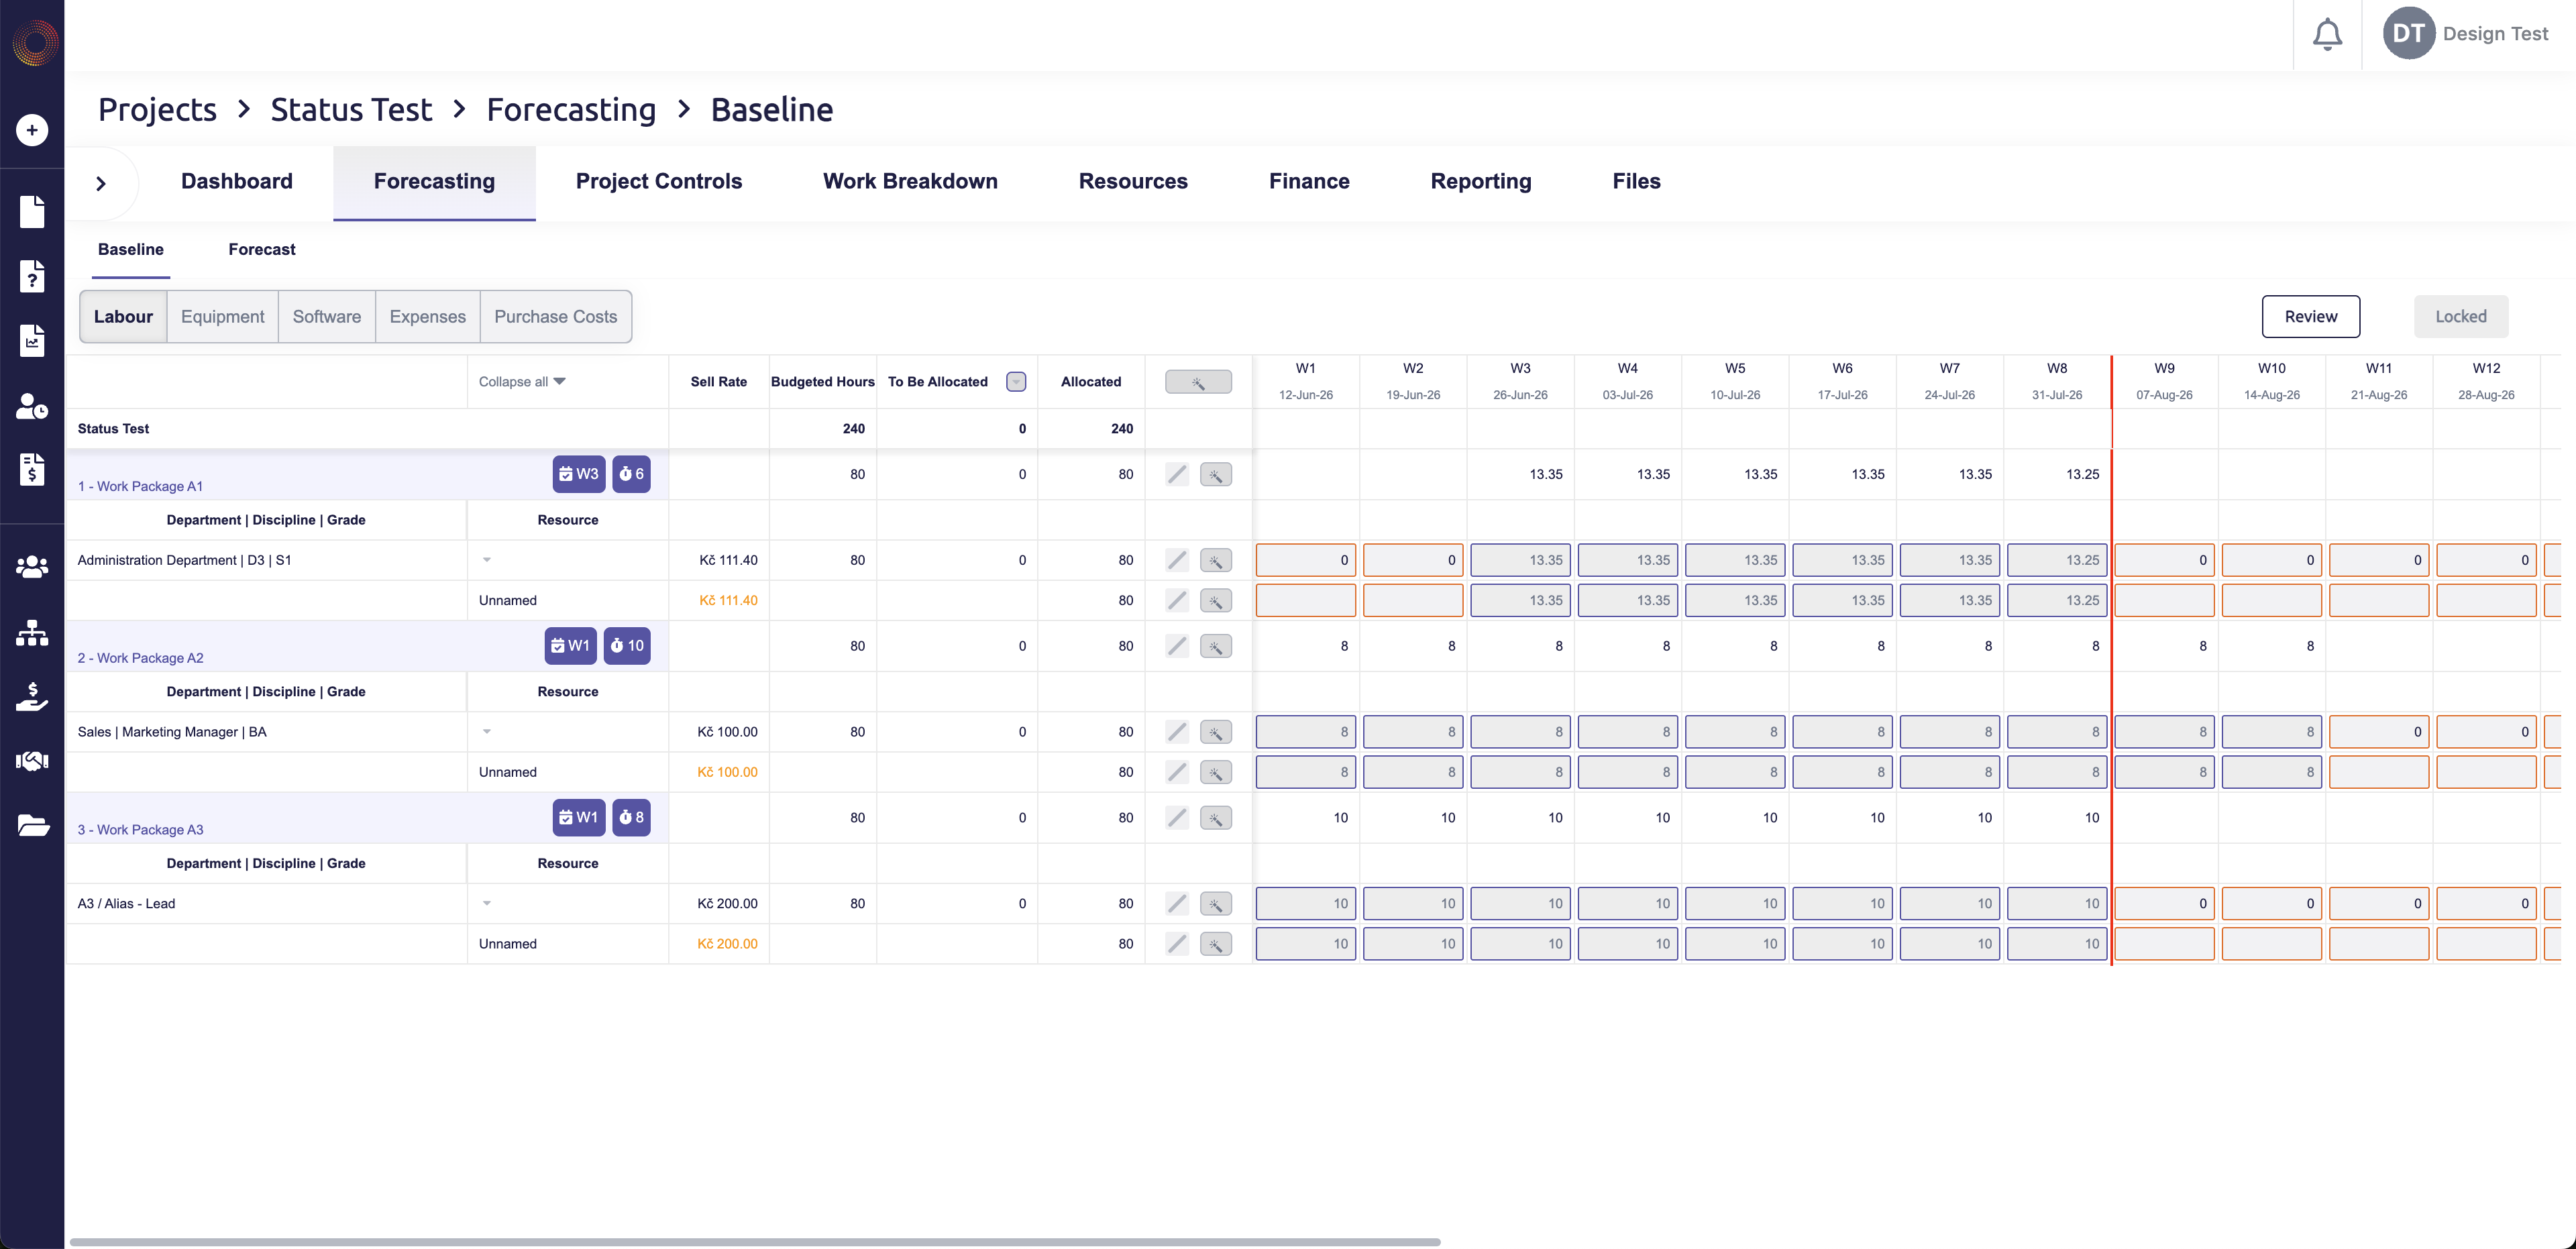Screen dimensions: 2576x1249
Task: Open the Files tab
Action: [x=1636, y=182]
